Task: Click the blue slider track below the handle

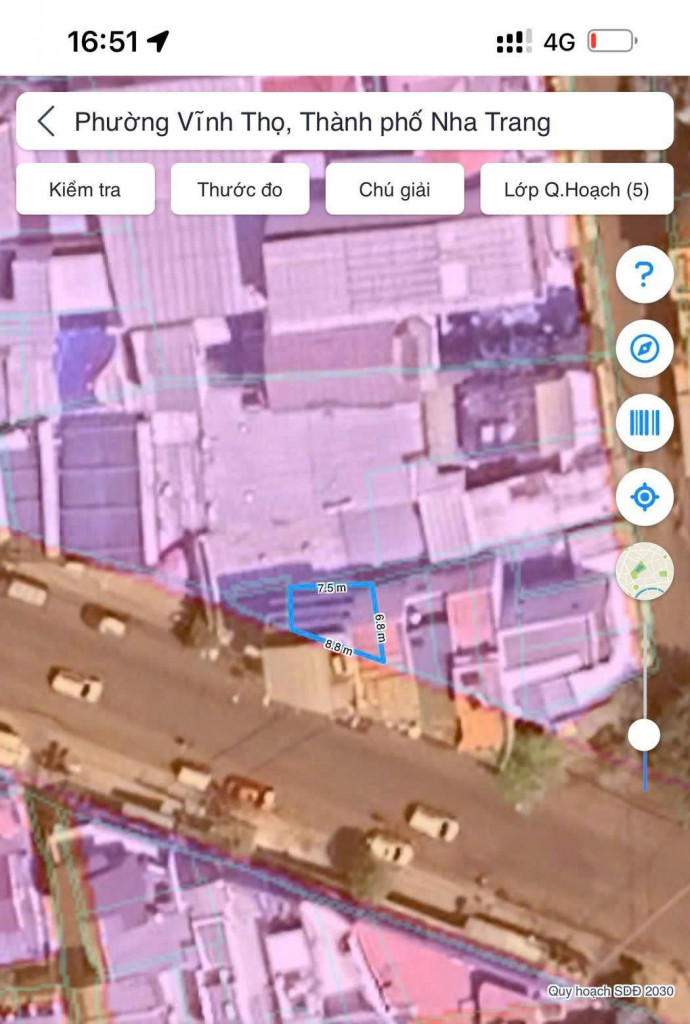Action: (x=645, y=770)
